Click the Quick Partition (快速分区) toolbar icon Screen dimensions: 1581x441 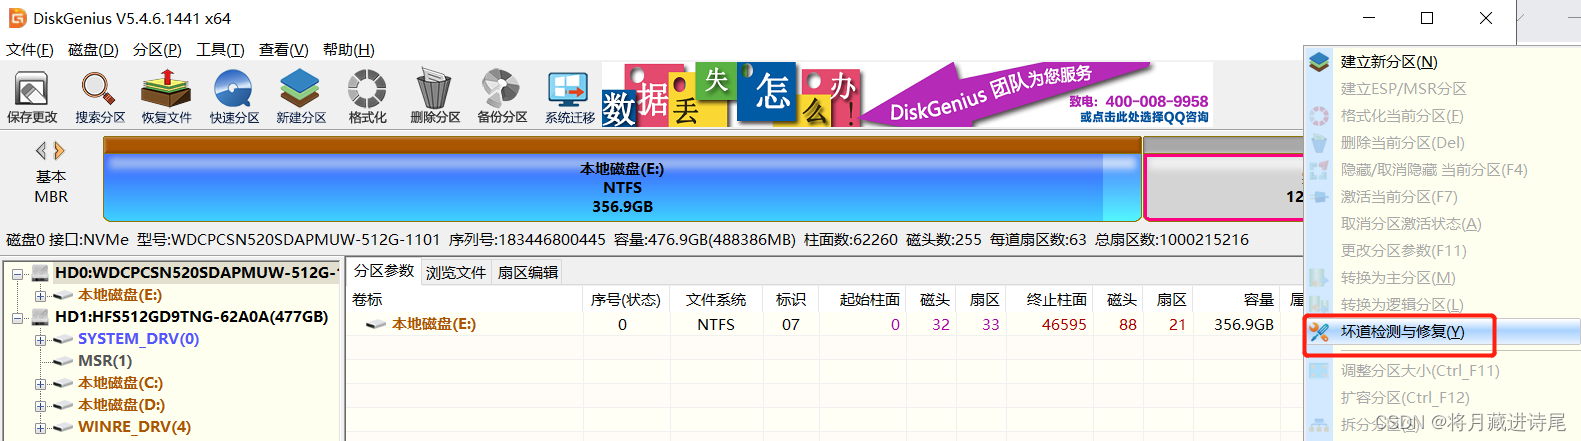(x=234, y=97)
